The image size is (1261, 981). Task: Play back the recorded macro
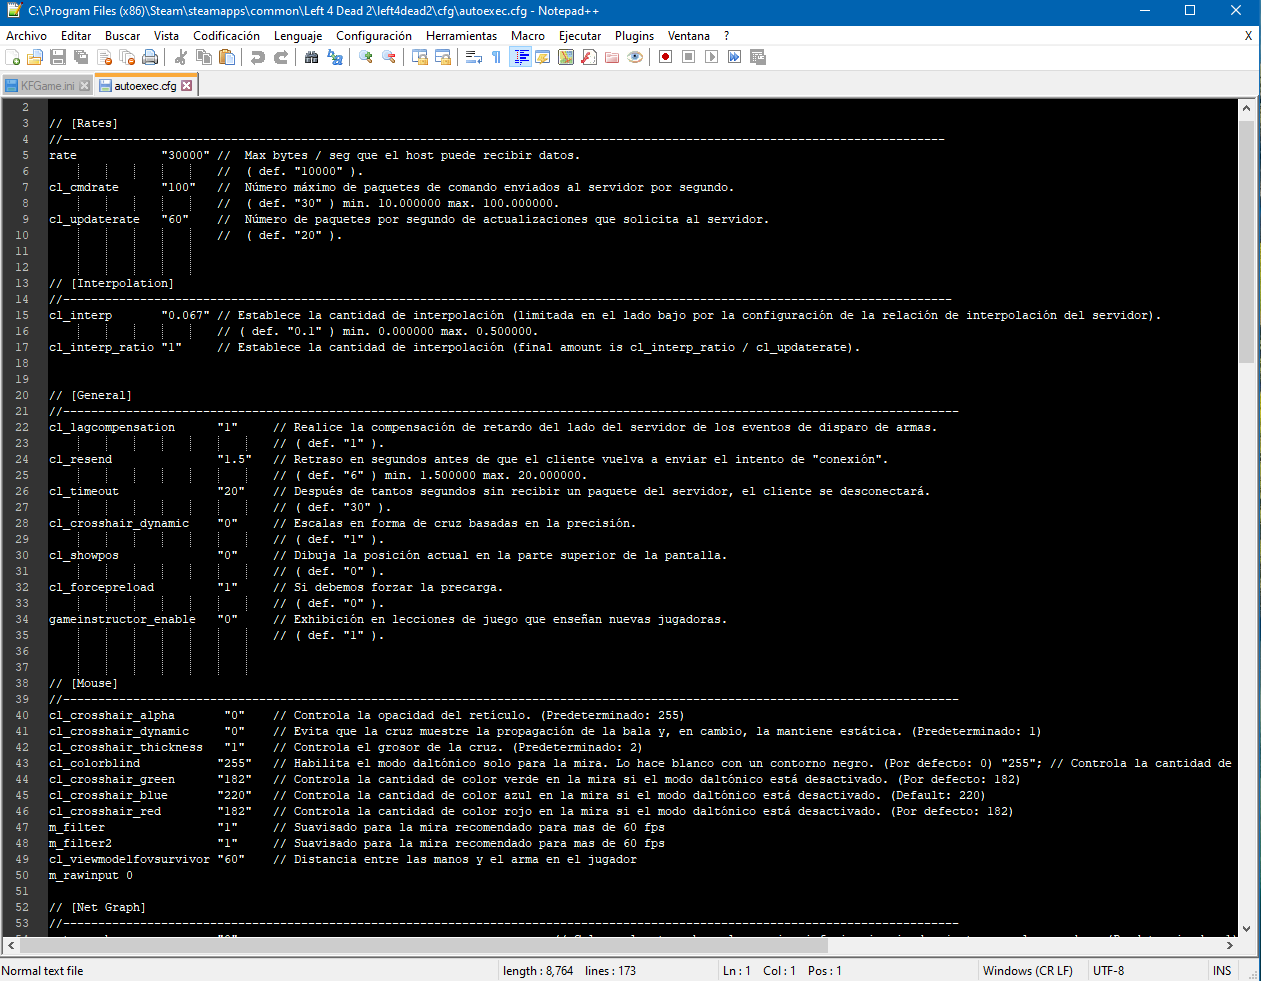coord(712,57)
